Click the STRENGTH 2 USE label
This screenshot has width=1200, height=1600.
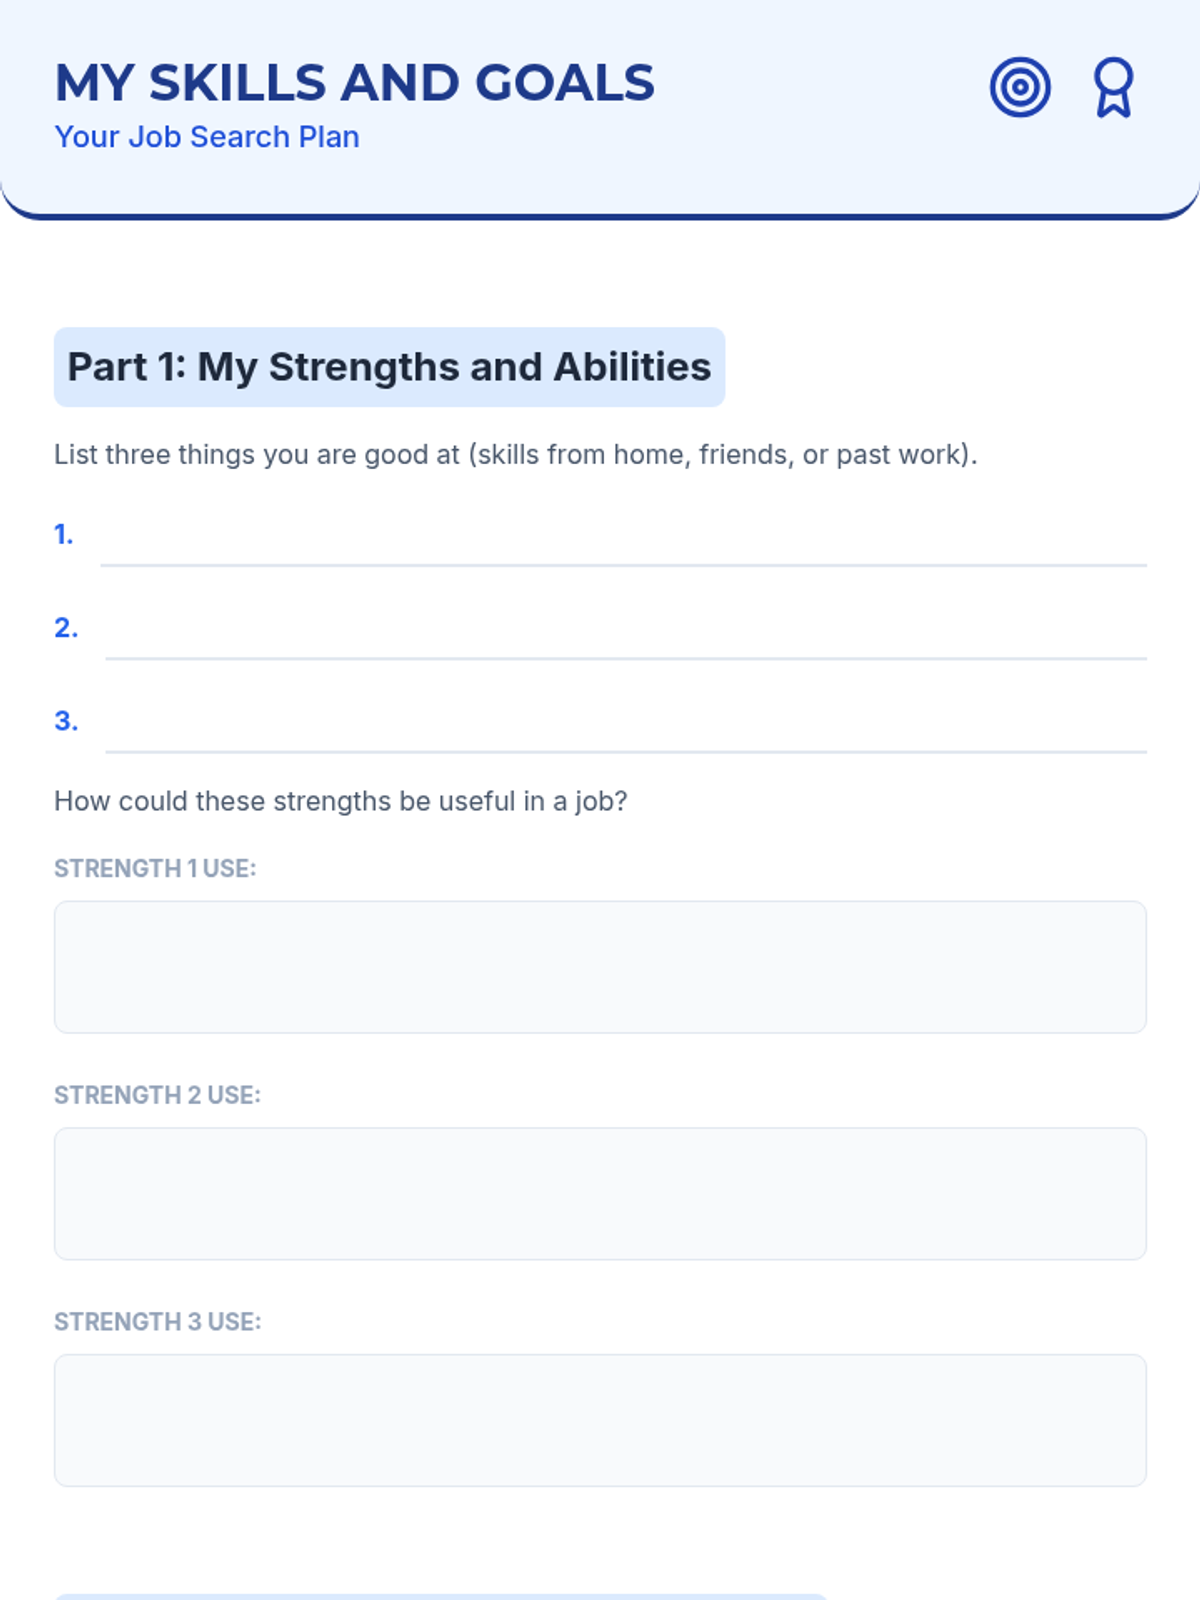pos(157,1096)
